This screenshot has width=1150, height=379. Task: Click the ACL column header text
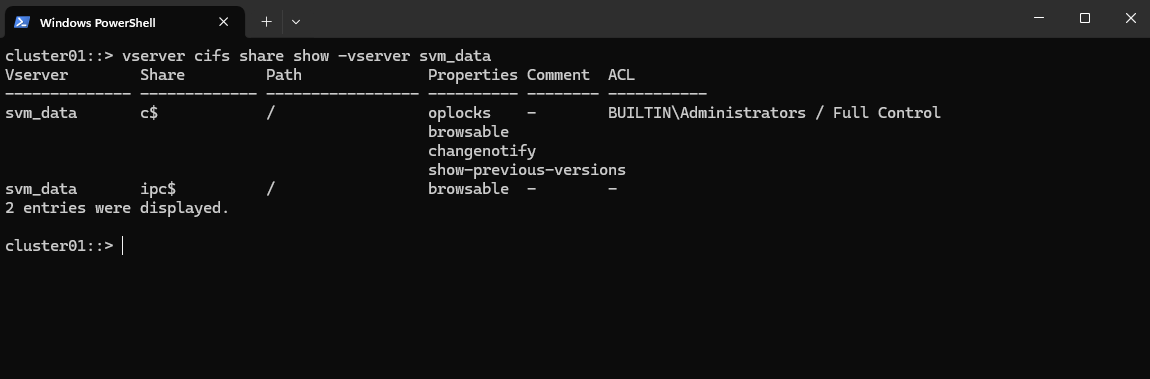(x=621, y=75)
